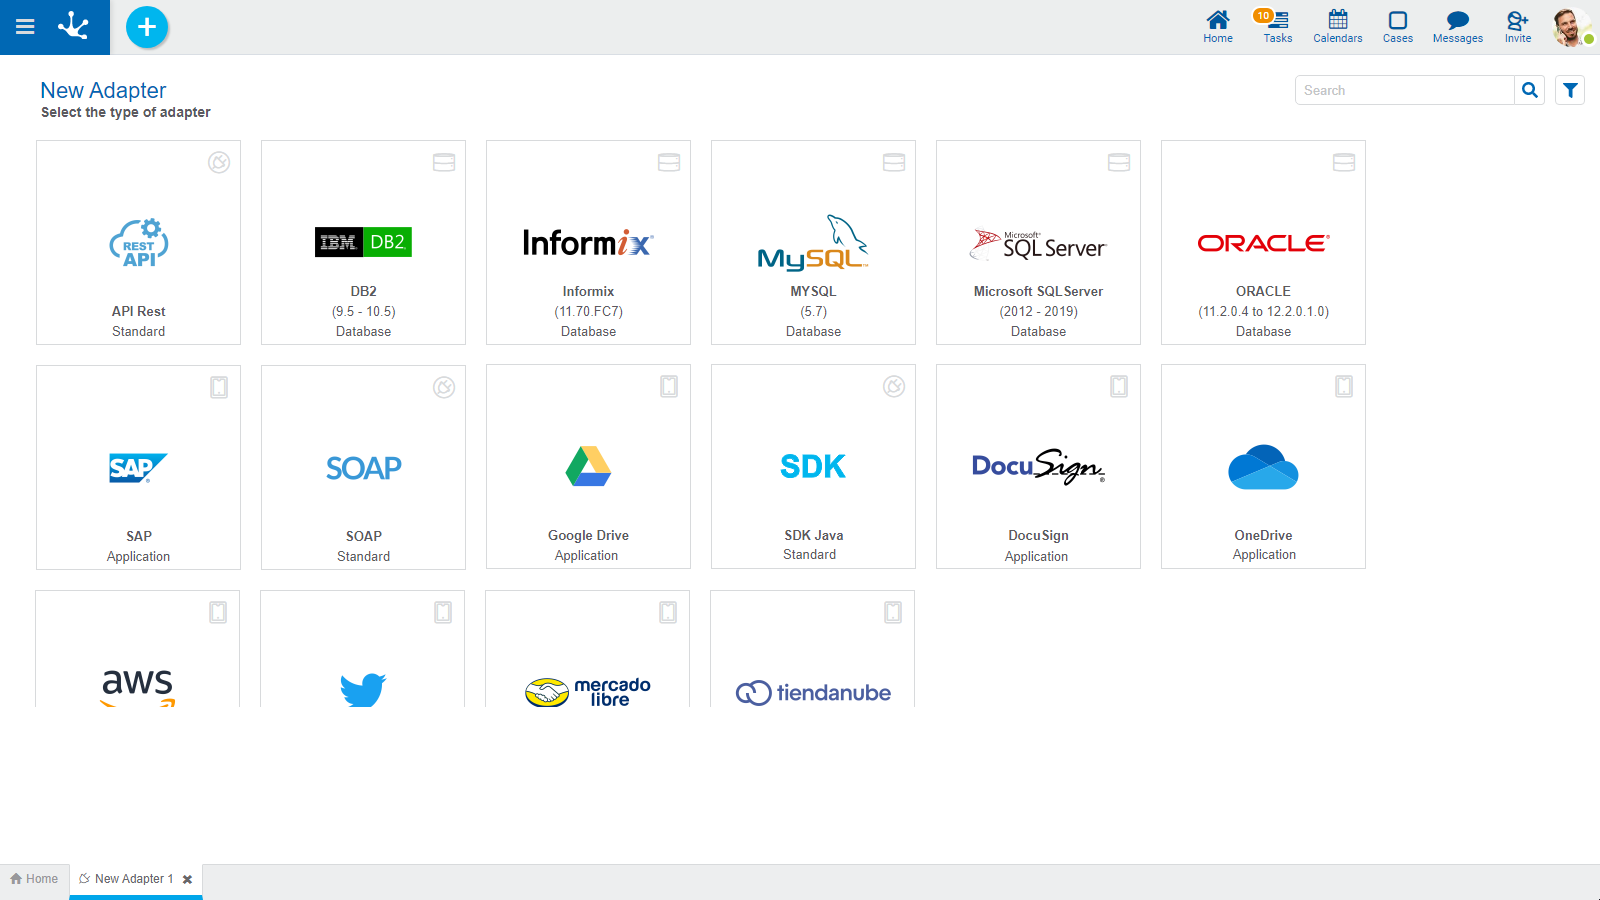Click into the Search field
Screen dimensions: 1600x900
(1405, 90)
